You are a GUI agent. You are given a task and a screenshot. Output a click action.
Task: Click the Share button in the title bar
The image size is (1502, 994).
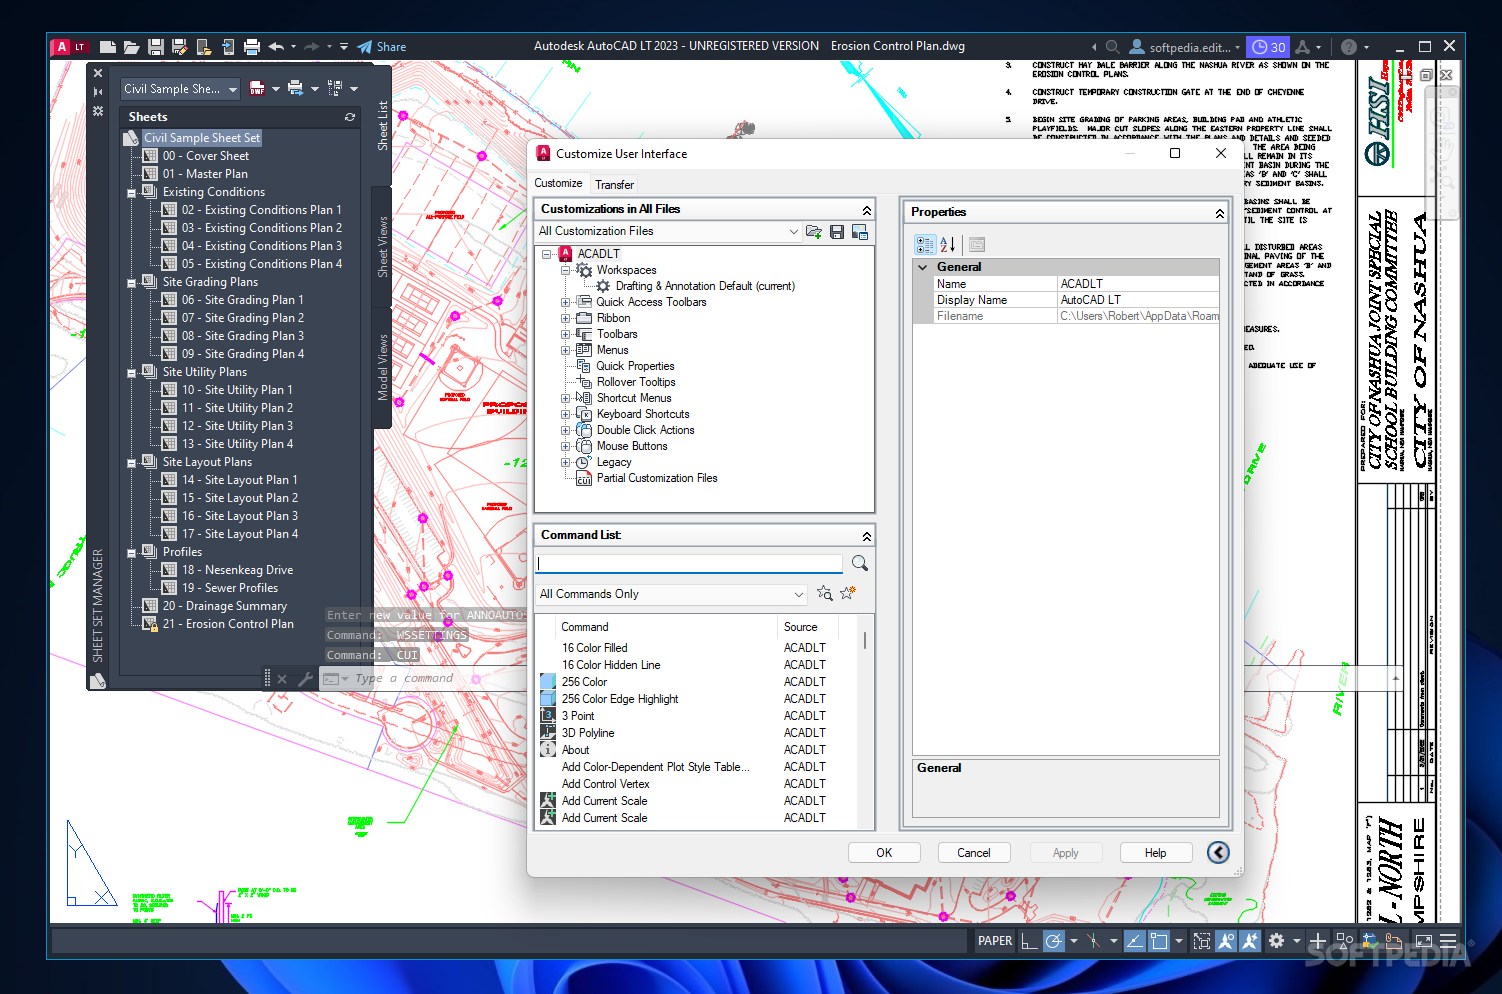pos(382,47)
